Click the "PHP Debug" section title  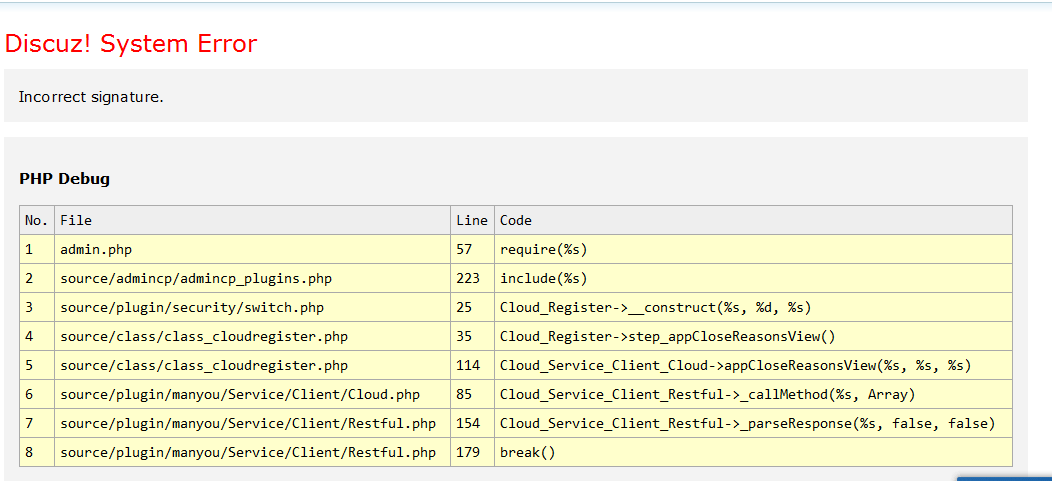coord(64,179)
